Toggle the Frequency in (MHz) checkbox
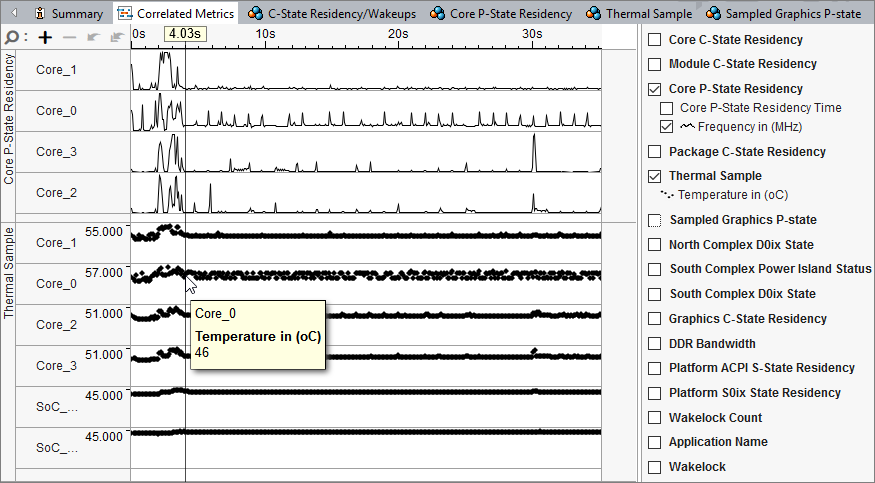This screenshot has width=875, height=483. (667, 127)
